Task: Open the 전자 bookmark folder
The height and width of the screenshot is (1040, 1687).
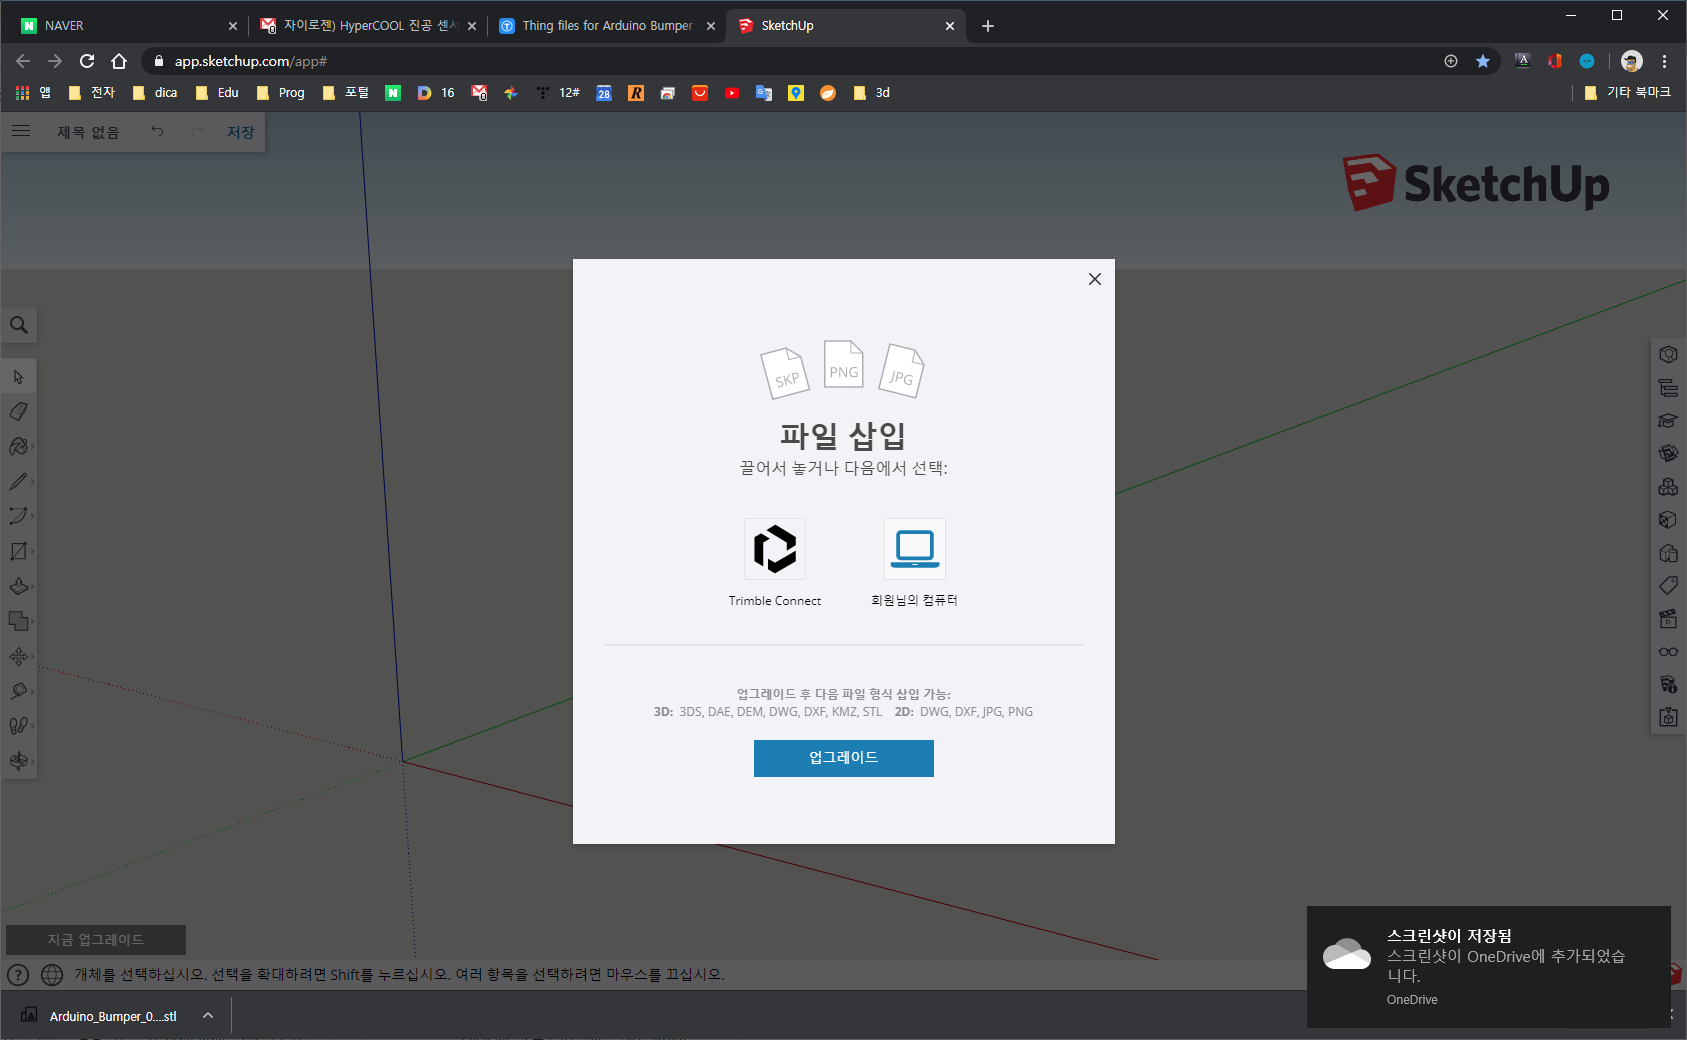Action: pyautogui.click(x=91, y=93)
